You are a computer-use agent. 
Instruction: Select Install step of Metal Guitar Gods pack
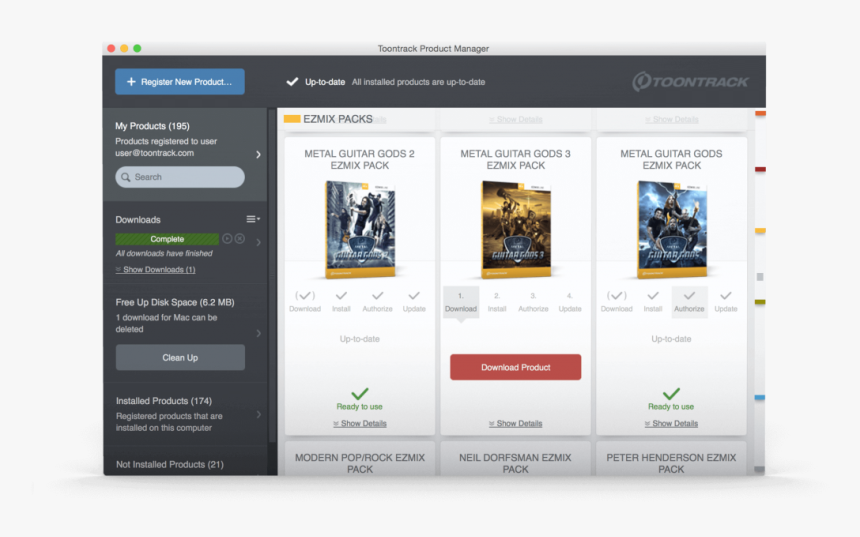point(653,302)
